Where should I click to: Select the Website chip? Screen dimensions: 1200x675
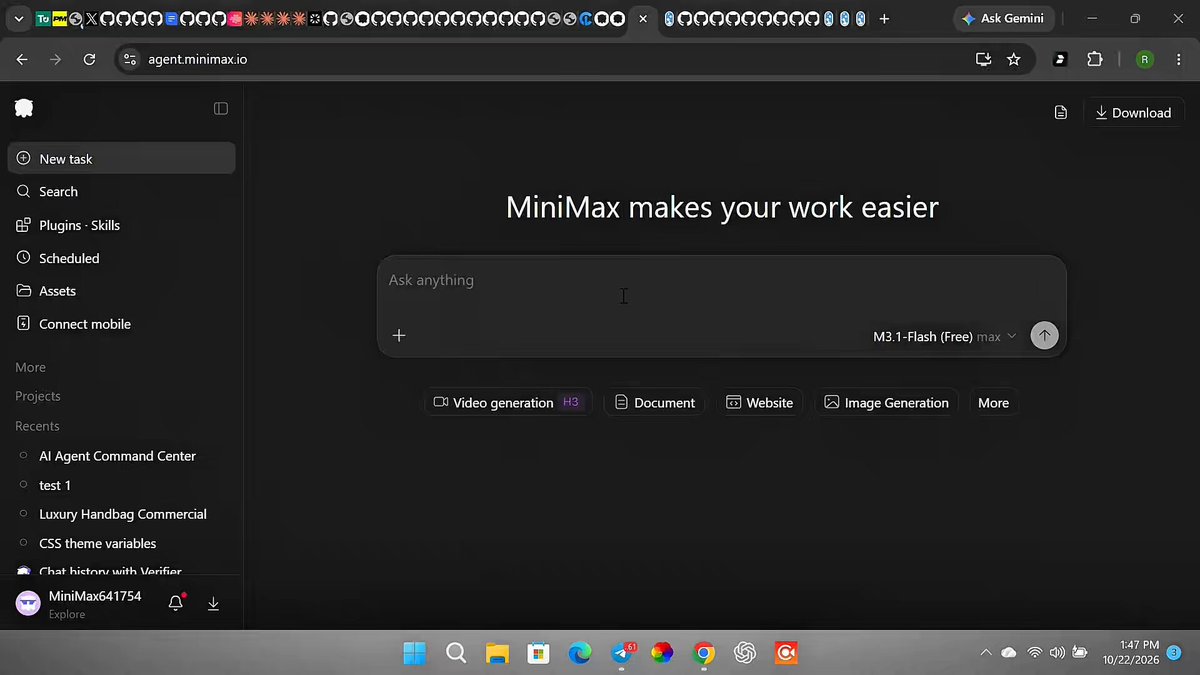(x=759, y=402)
